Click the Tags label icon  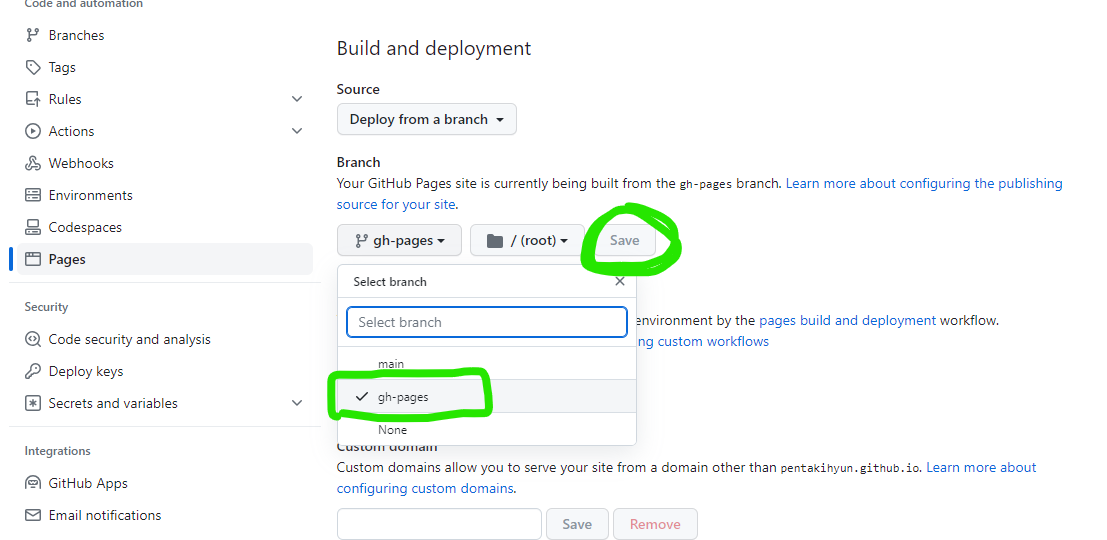[32, 67]
